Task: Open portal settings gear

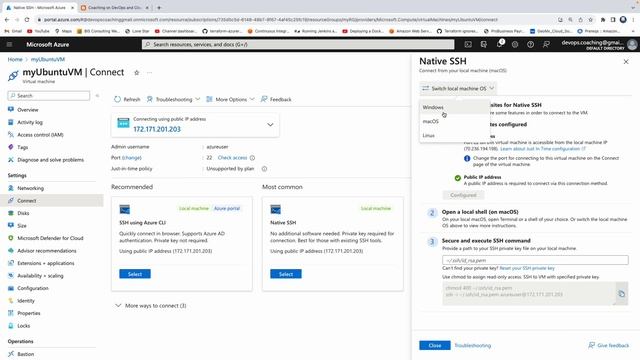Action: (x=515, y=44)
